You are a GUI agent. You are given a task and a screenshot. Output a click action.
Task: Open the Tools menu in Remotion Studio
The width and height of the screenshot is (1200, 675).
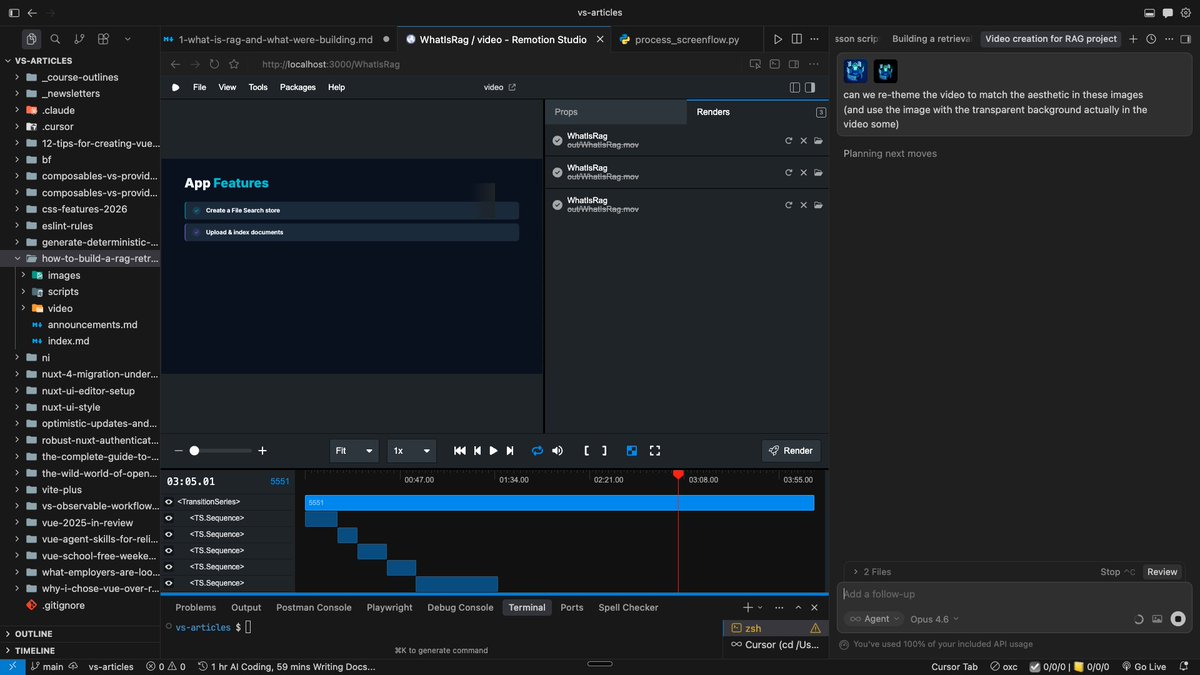pyautogui.click(x=258, y=87)
